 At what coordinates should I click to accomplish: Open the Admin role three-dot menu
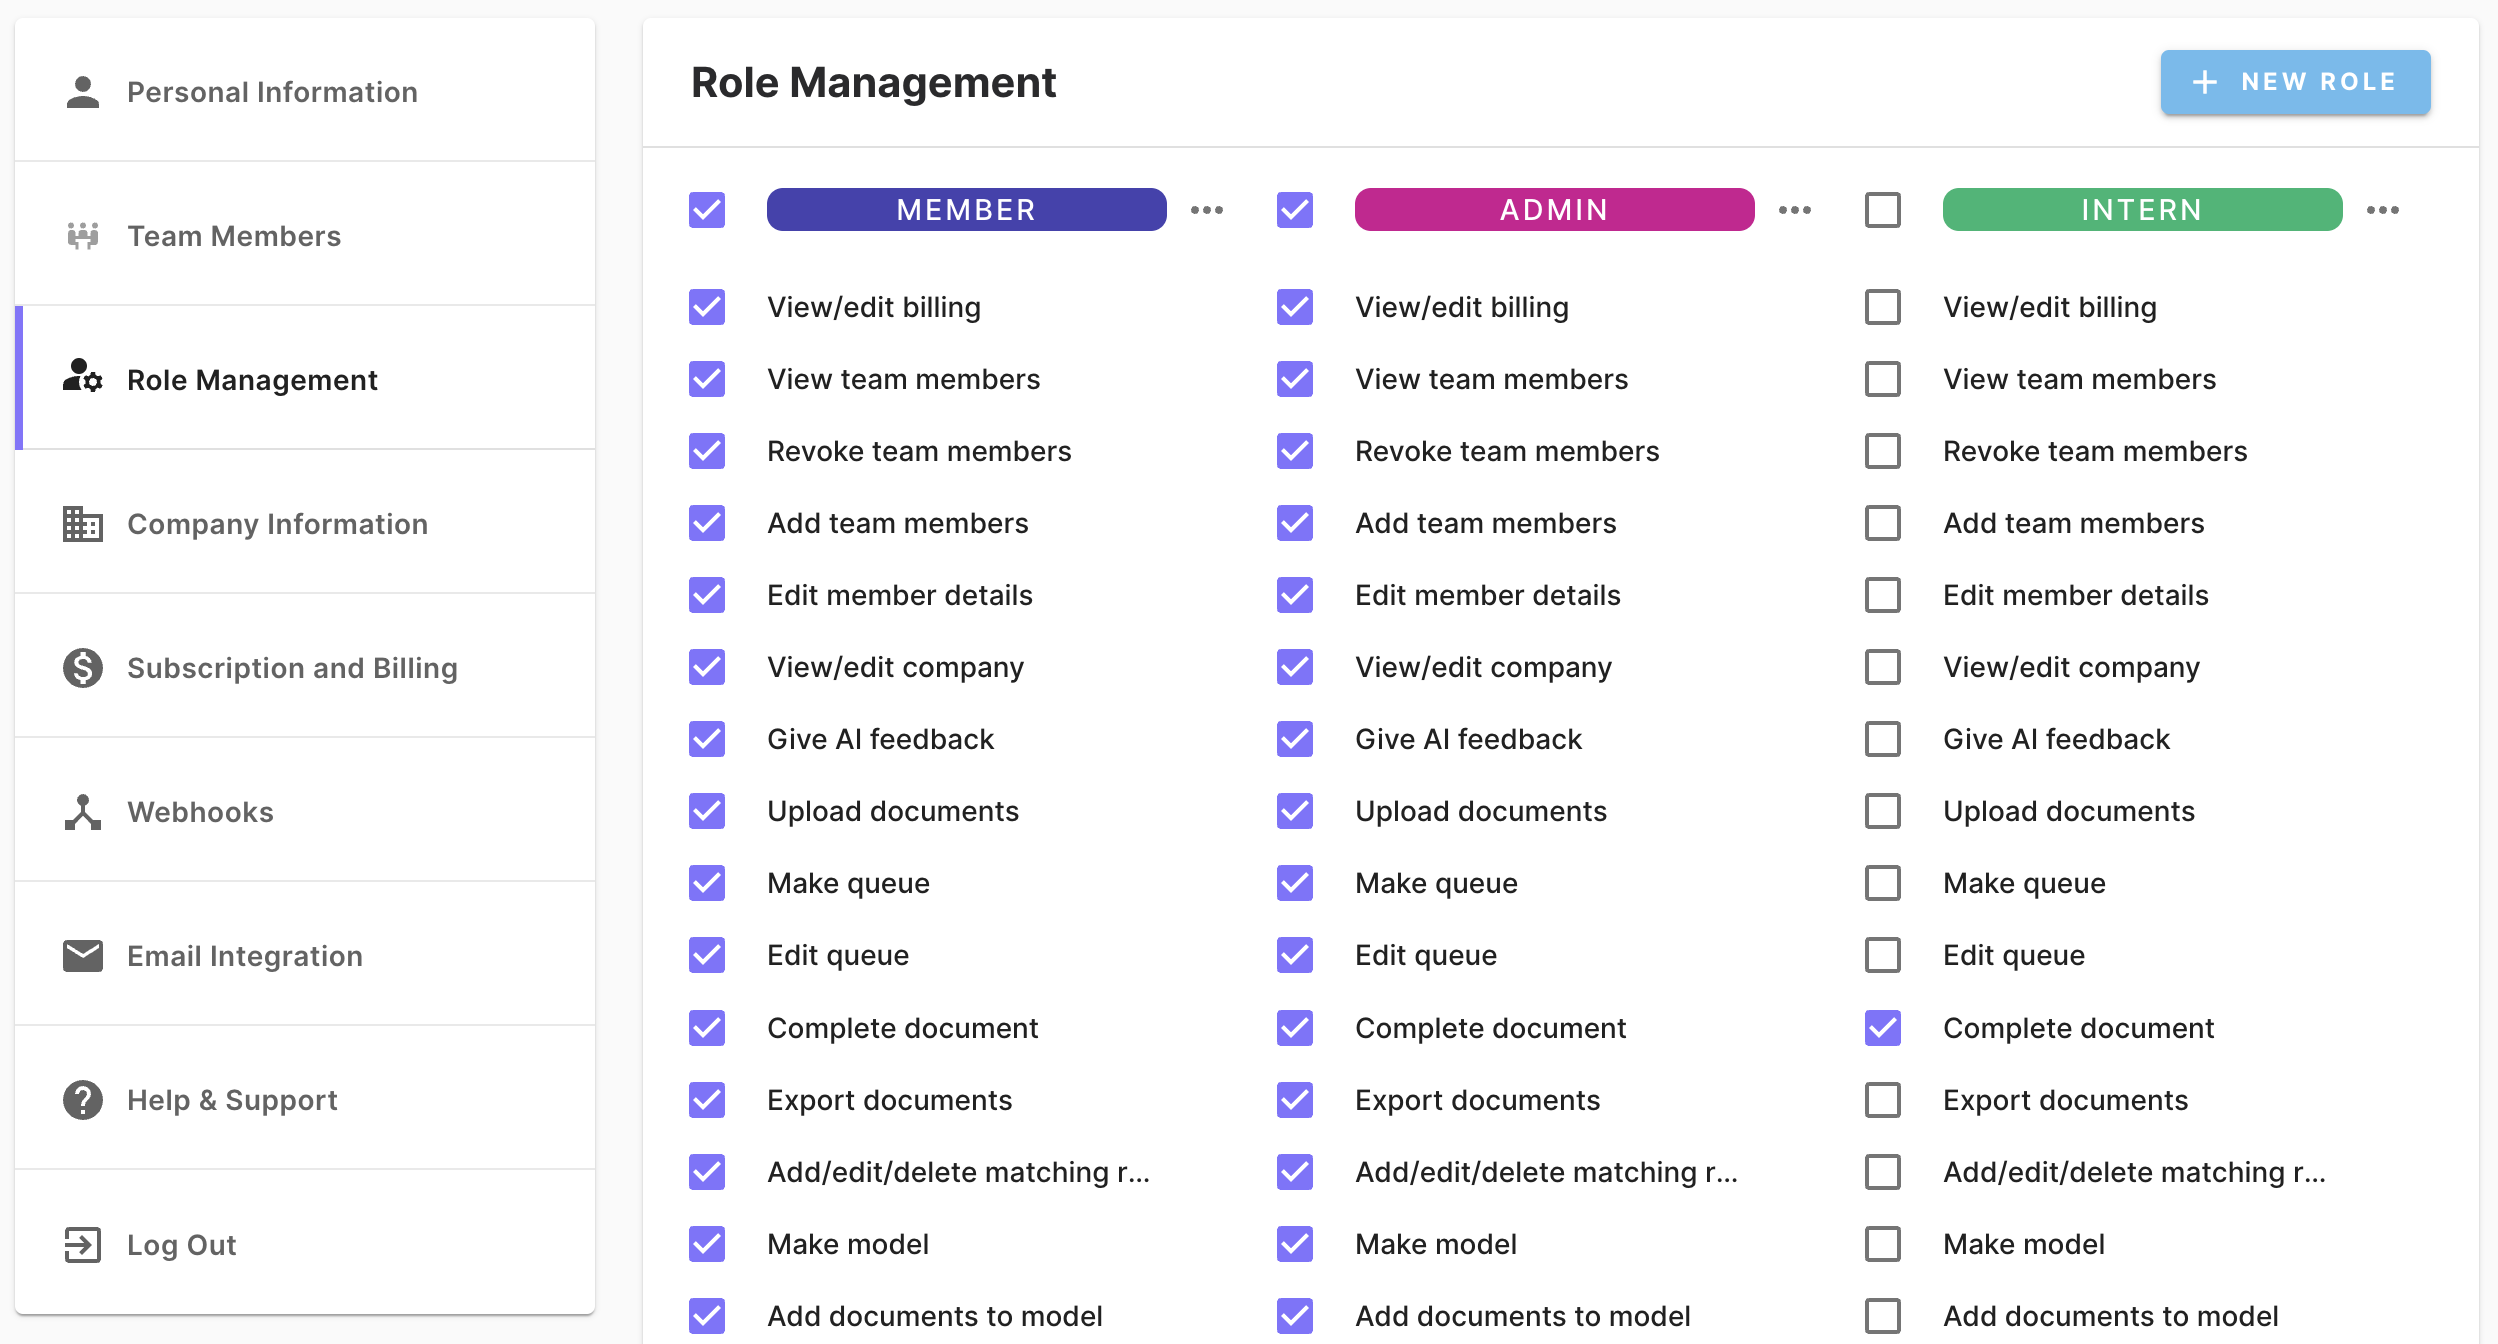point(1795,210)
